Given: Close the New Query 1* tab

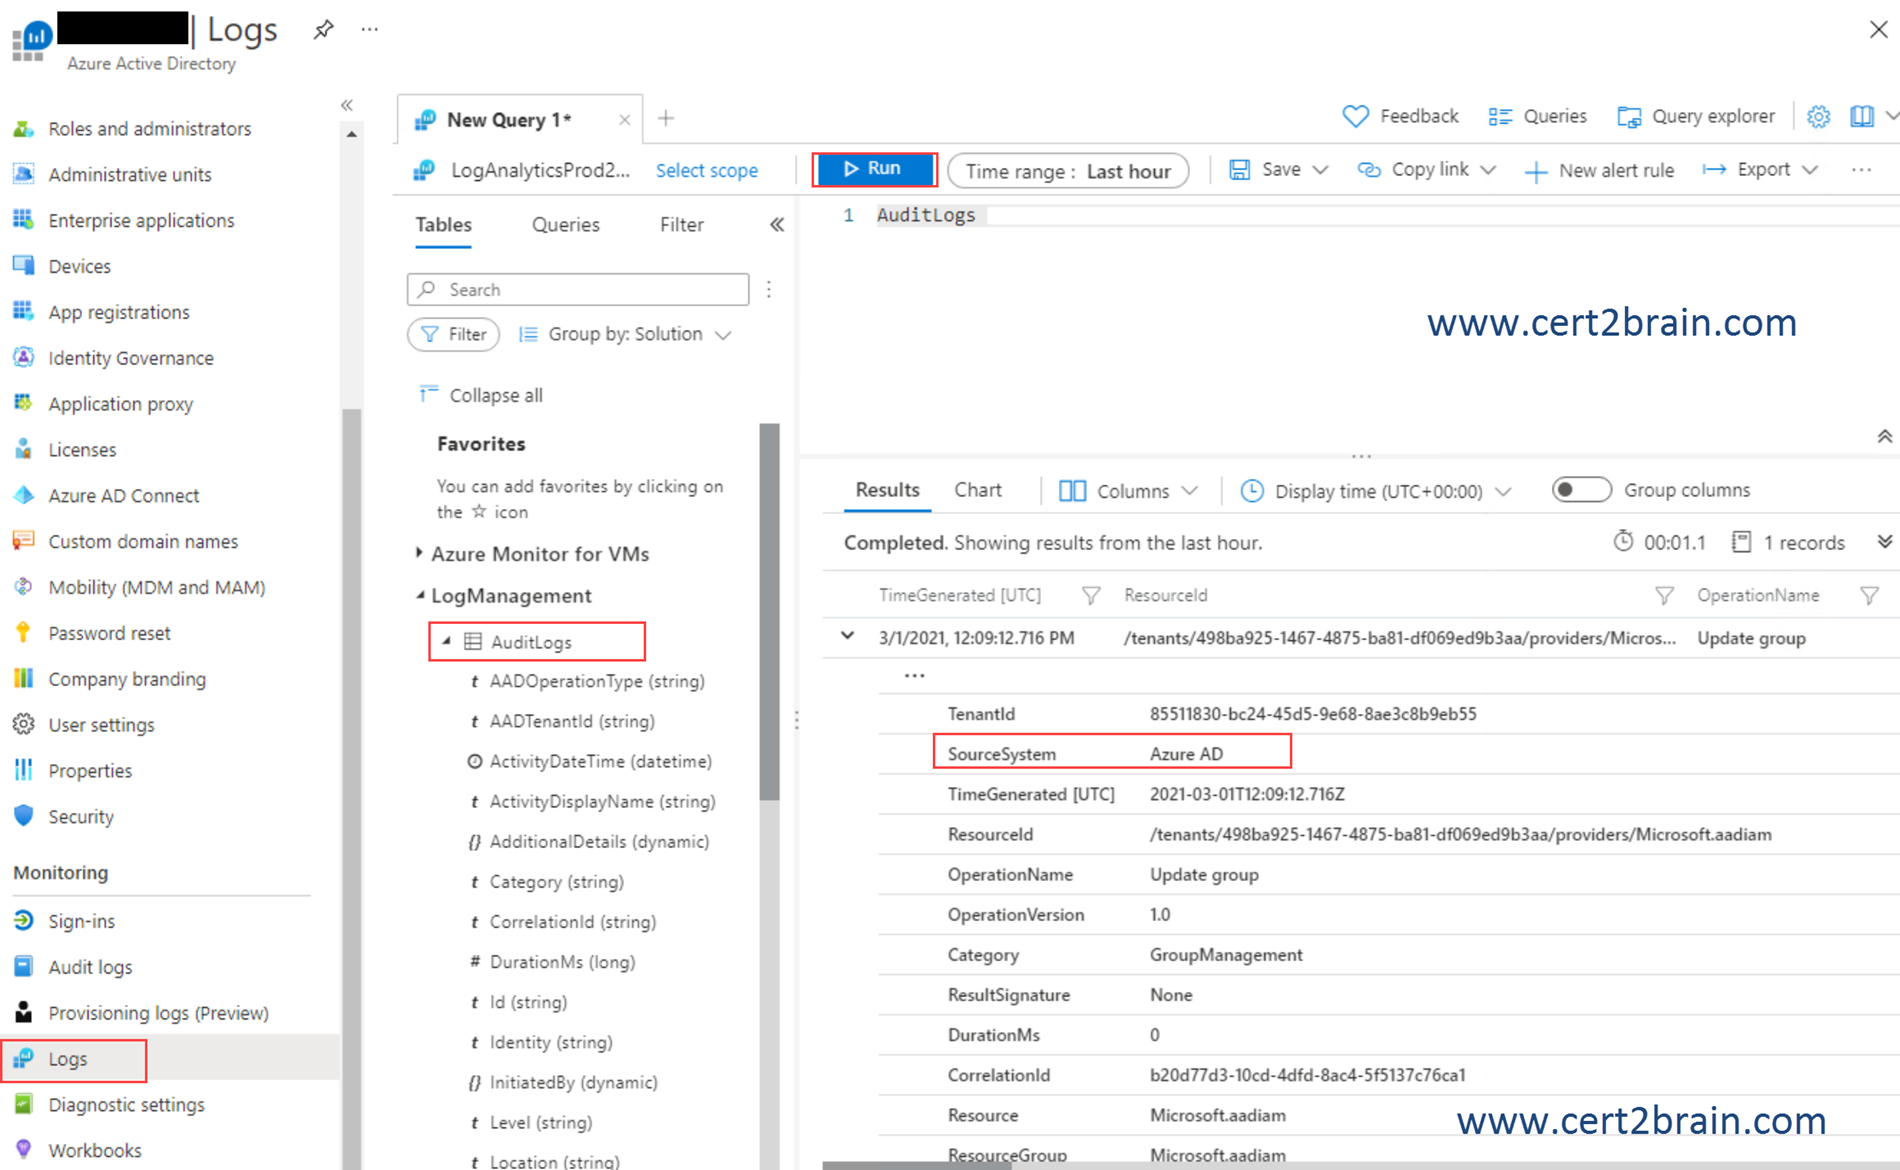Looking at the screenshot, I should [x=624, y=120].
